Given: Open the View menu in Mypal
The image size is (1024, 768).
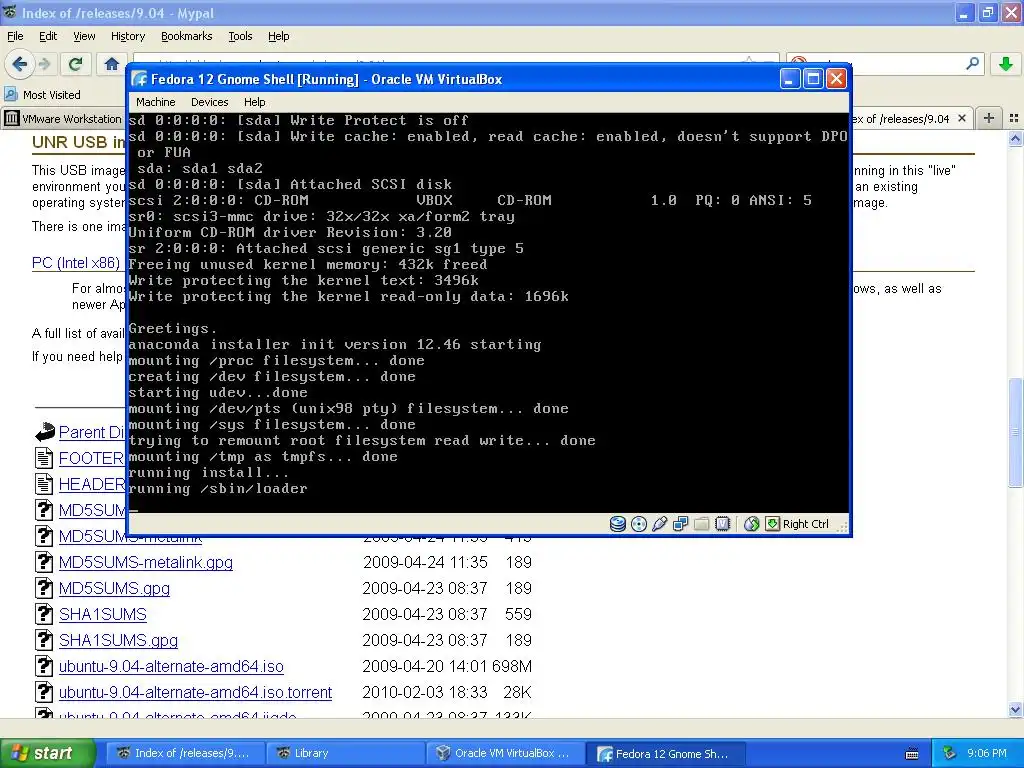Looking at the screenshot, I should 84,36.
